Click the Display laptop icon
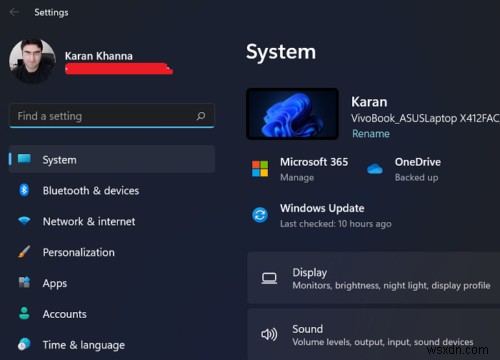Viewport: 500px width, 360px height. pos(269,278)
